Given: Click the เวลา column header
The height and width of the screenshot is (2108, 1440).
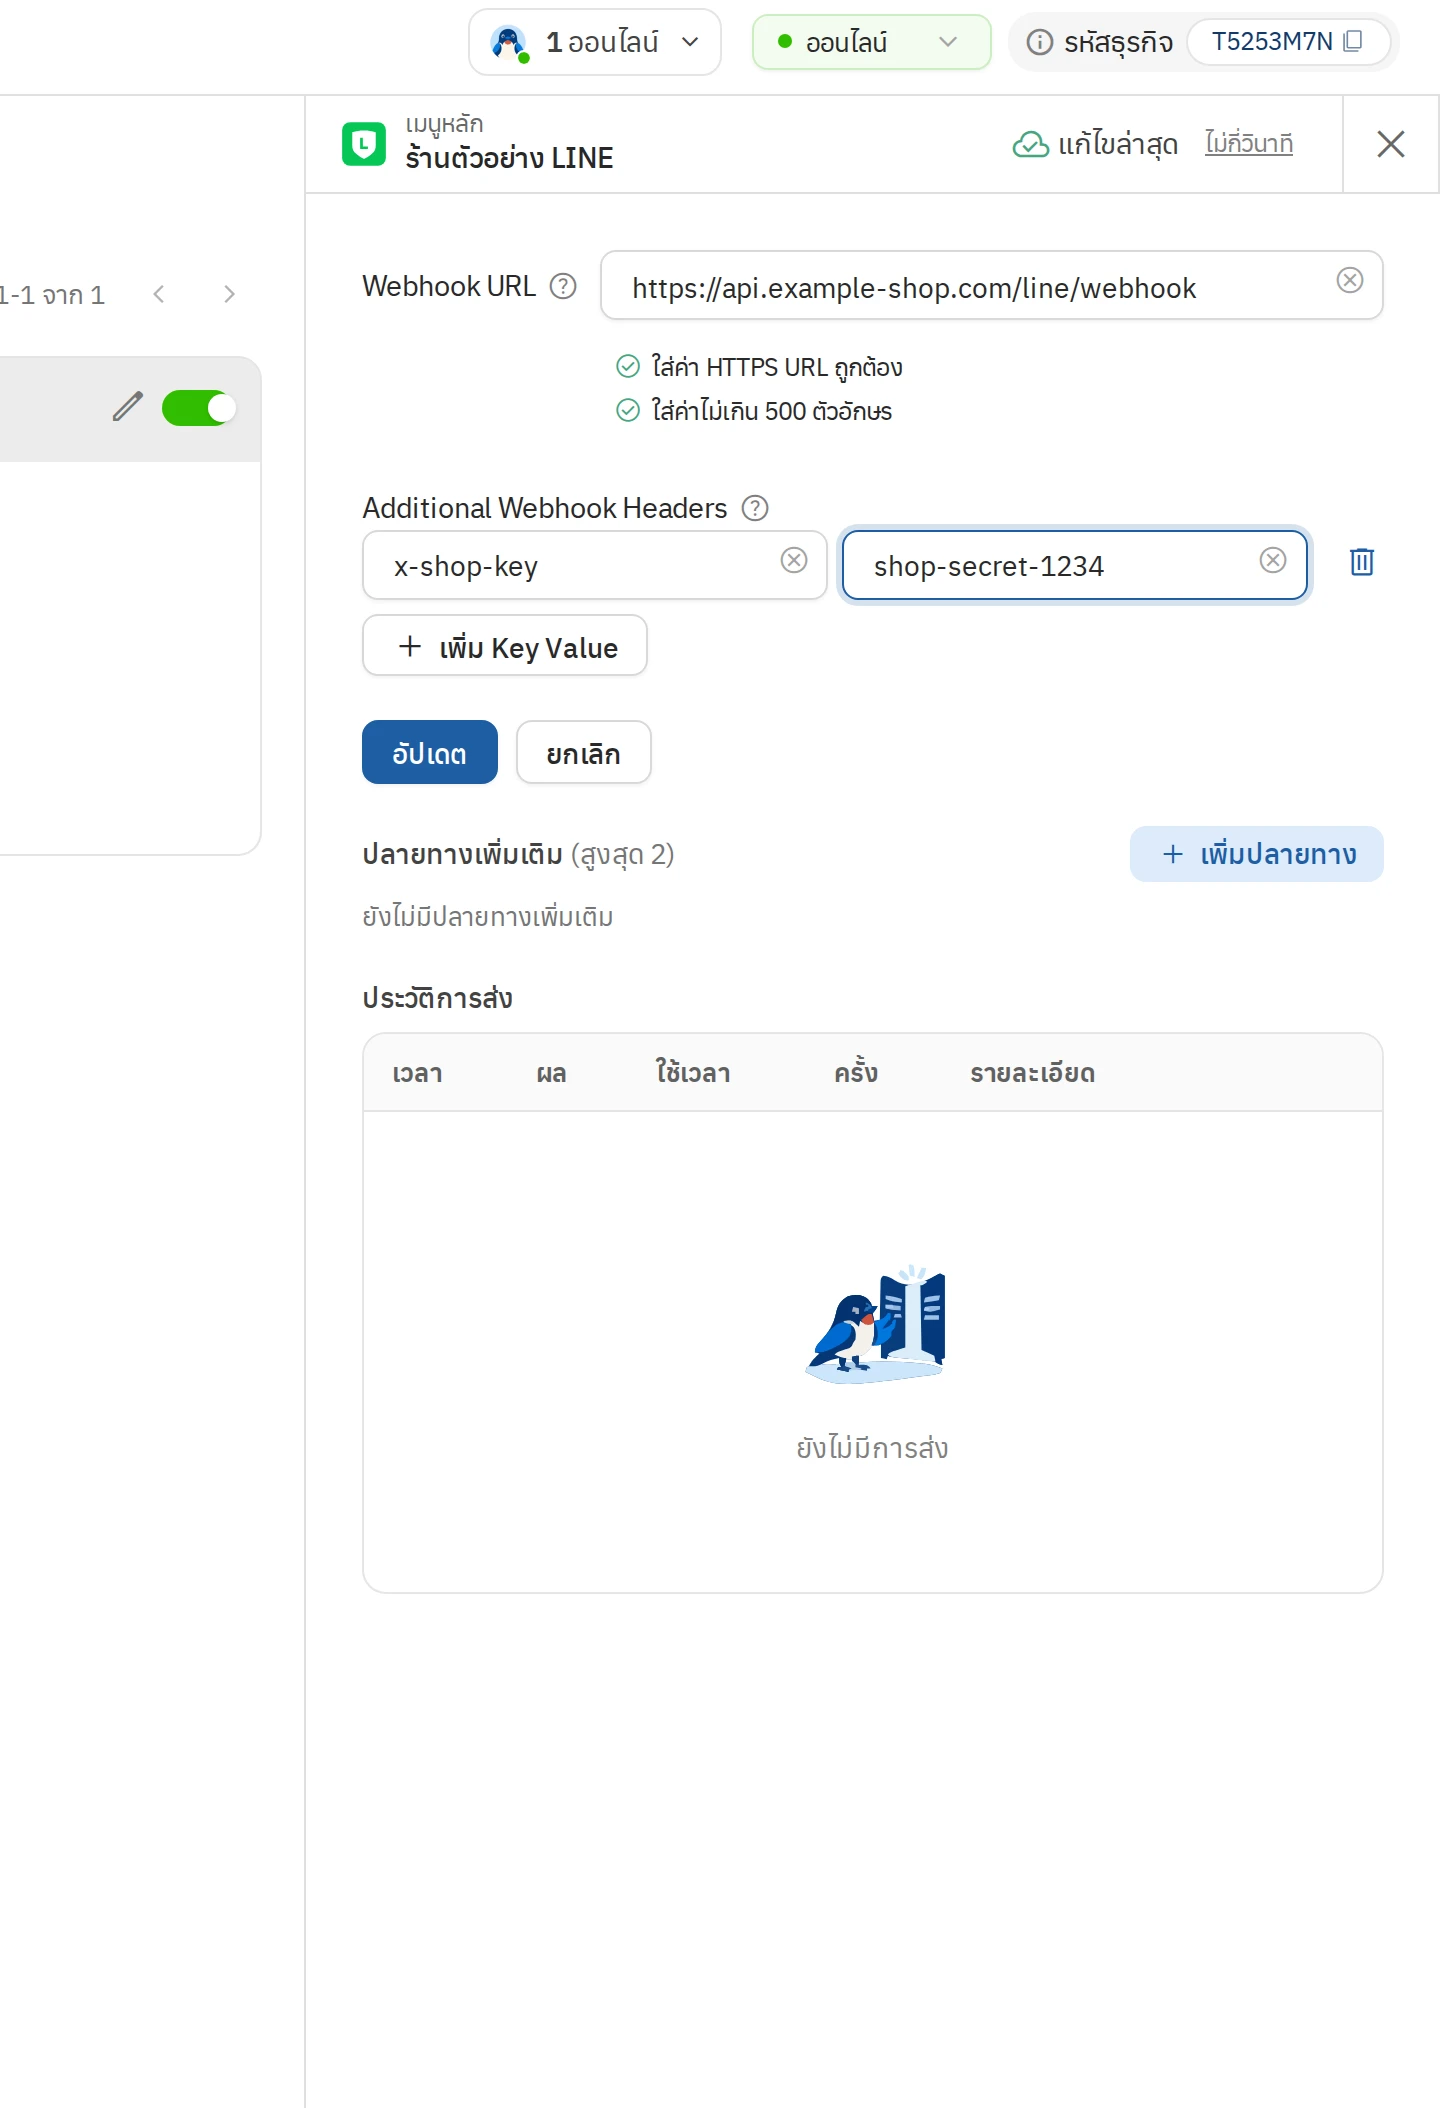Looking at the screenshot, I should pyautogui.click(x=417, y=1073).
